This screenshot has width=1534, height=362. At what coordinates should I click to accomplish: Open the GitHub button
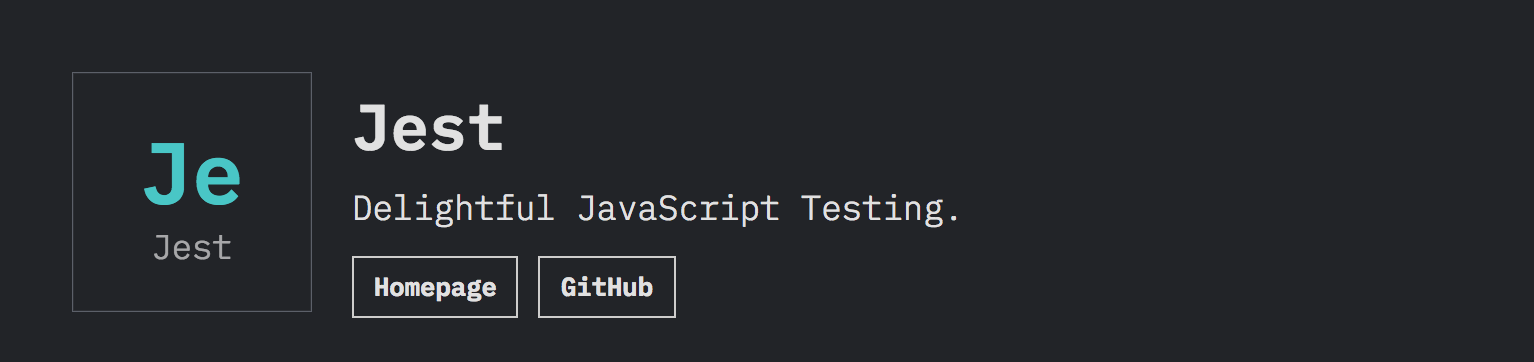[x=607, y=287]
